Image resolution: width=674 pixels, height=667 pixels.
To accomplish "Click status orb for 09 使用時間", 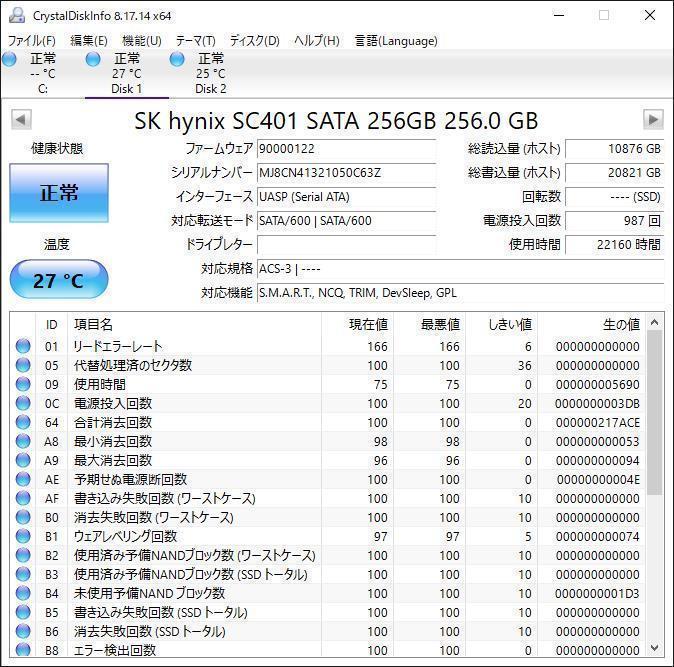I will point(23,384).
